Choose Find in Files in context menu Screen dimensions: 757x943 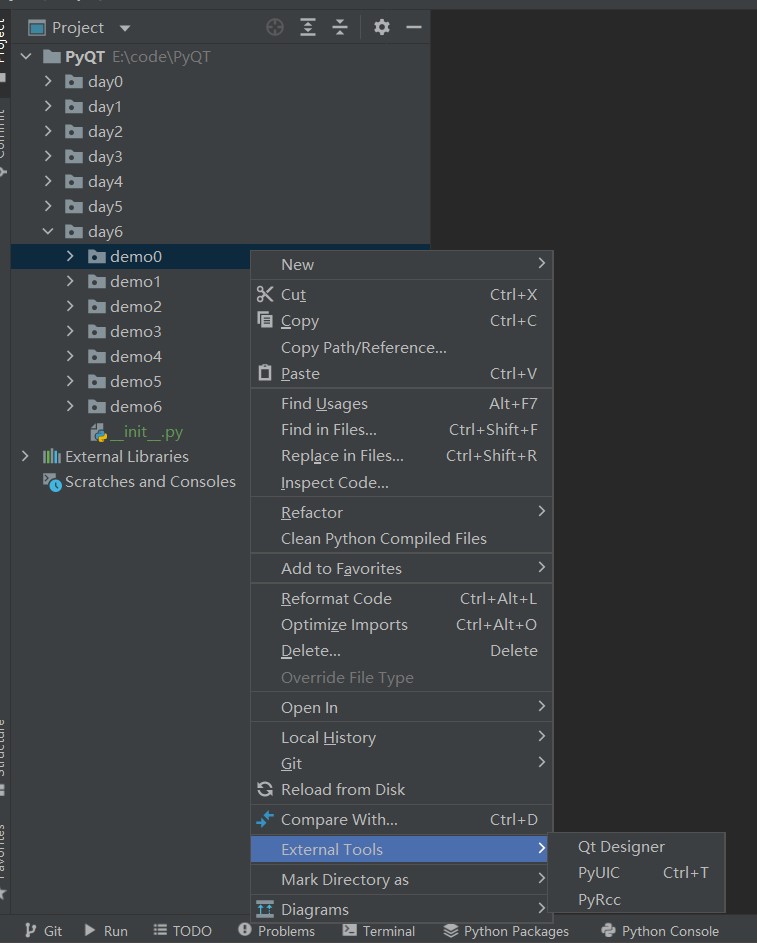402,429
